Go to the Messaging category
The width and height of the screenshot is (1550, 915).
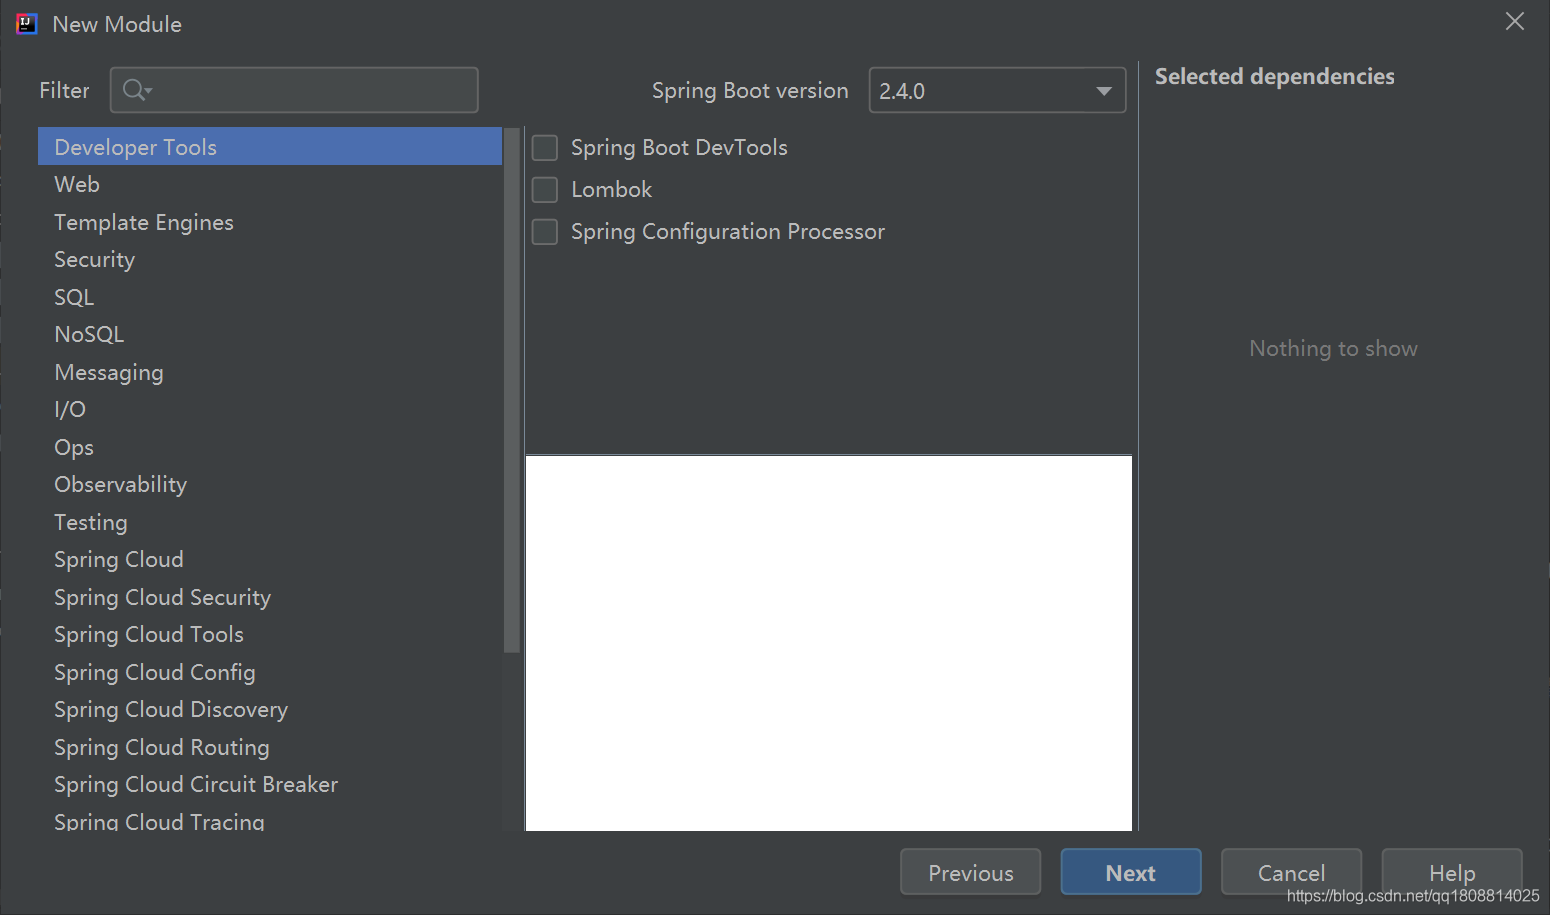tap(109, 373)
